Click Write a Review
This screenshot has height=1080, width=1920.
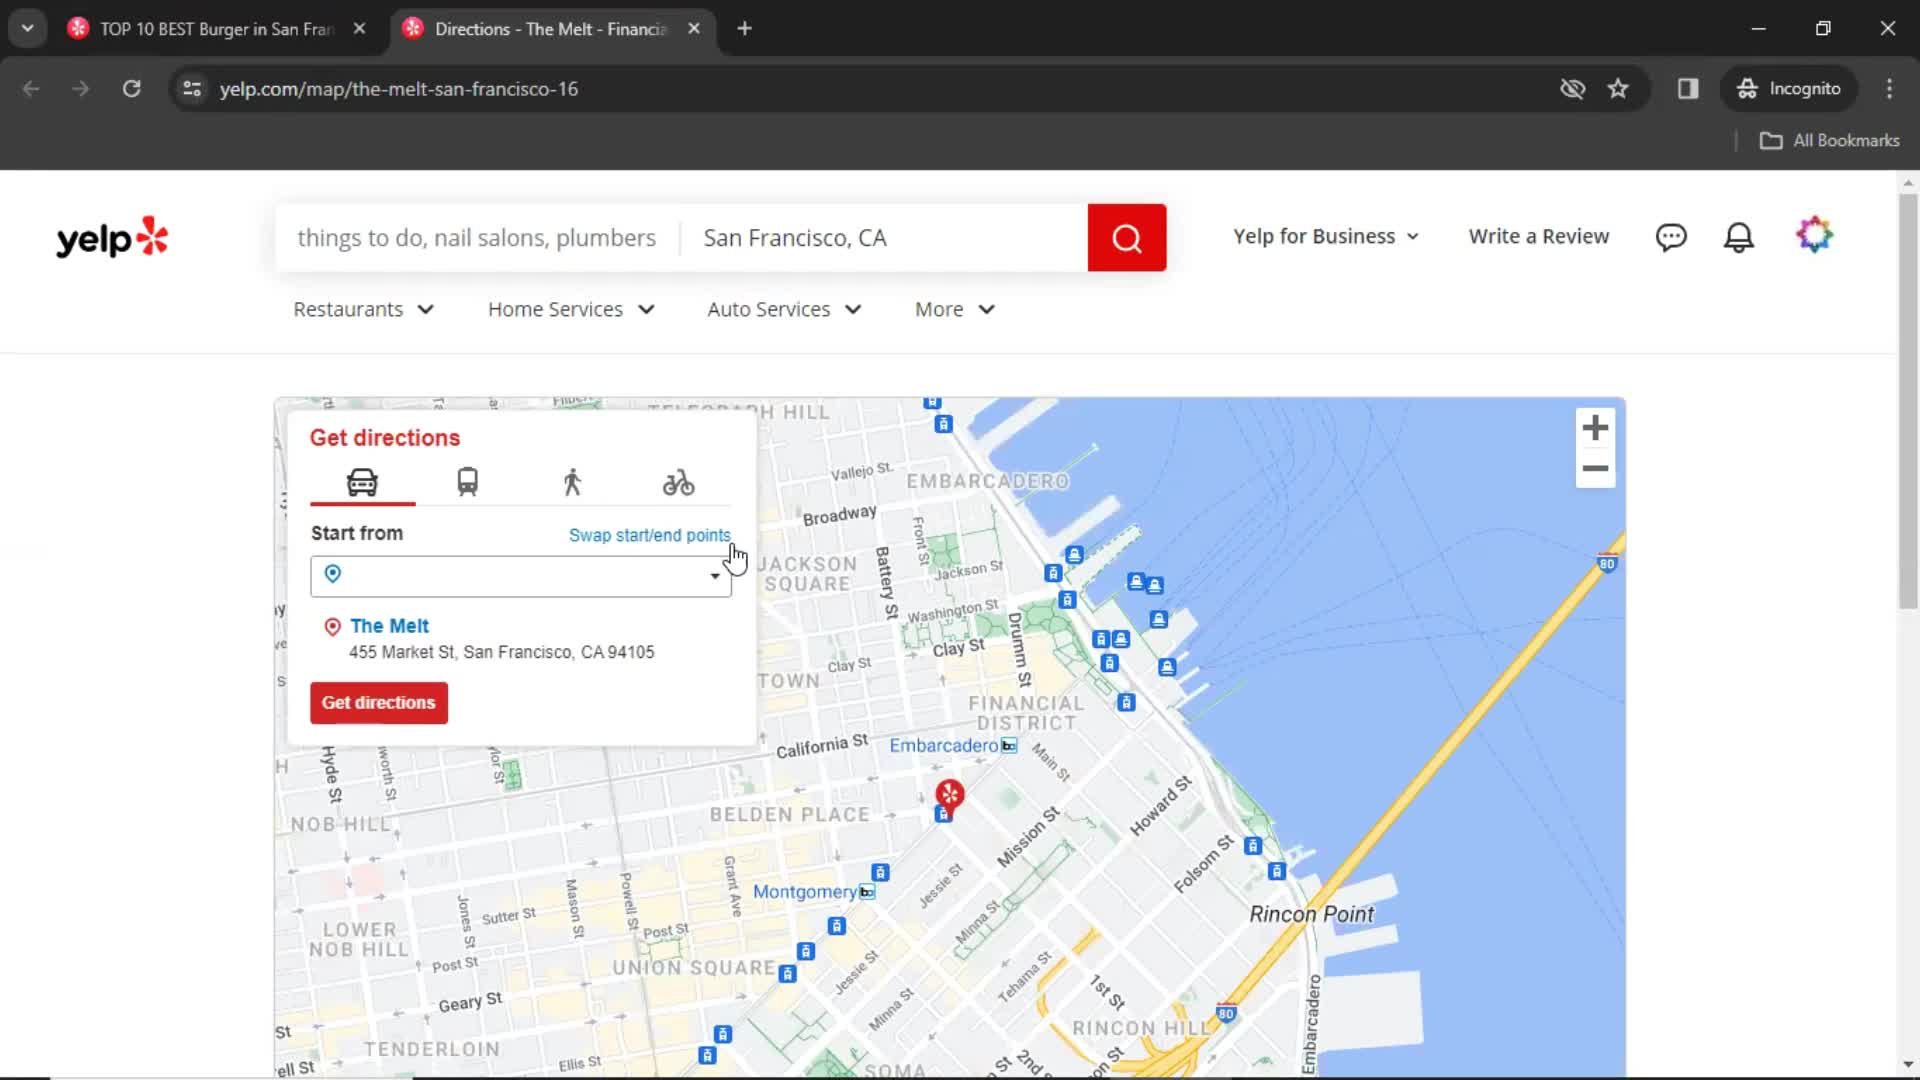click(x=1539, y=237)
